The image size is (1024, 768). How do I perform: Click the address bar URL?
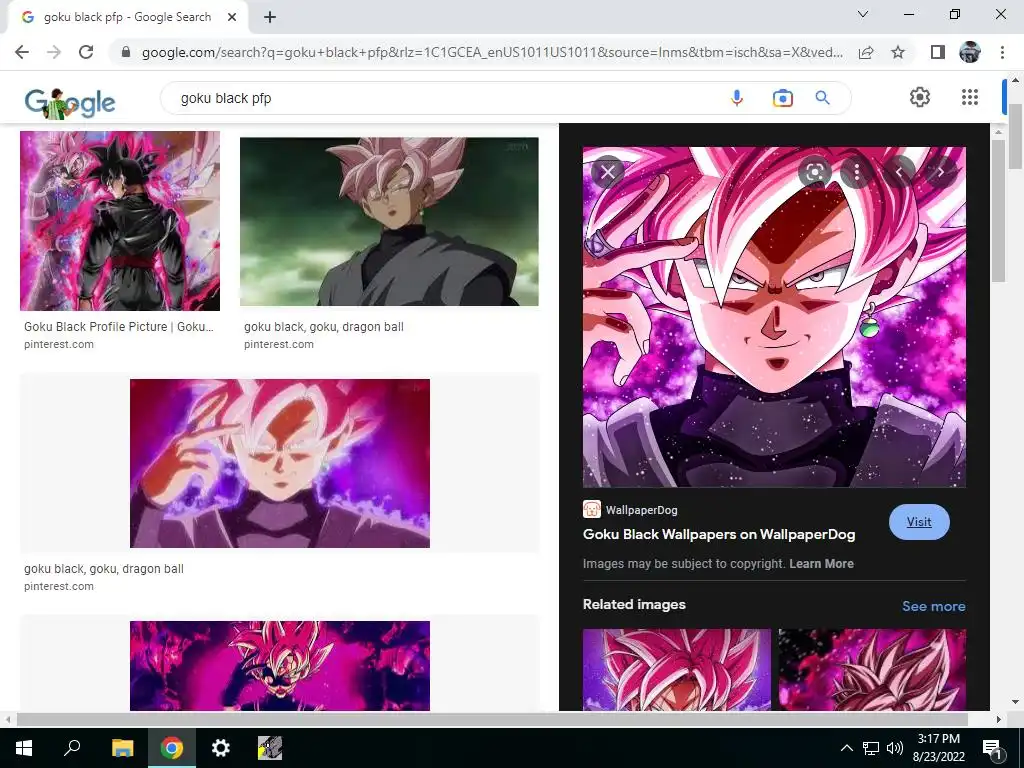(x=492, y=52)
